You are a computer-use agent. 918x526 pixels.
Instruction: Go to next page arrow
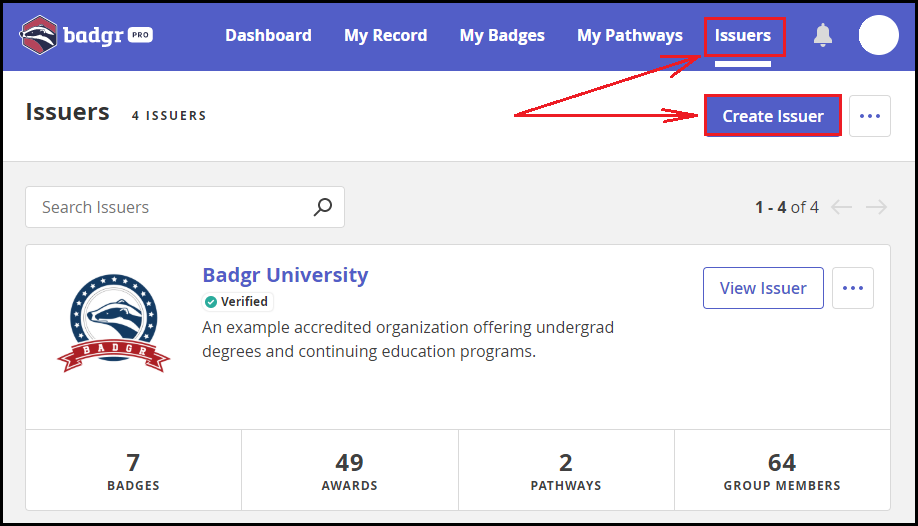coord(876,207)
